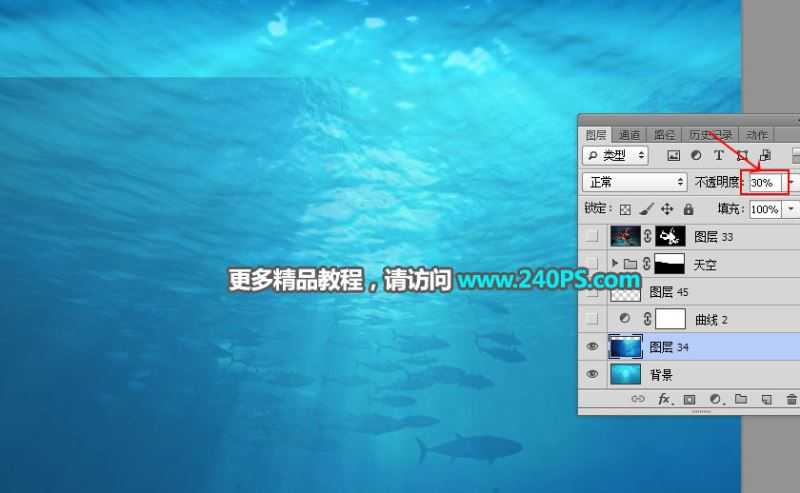Hide the 图层 34 layer eye
800x493 pixels.
(592, 347)
